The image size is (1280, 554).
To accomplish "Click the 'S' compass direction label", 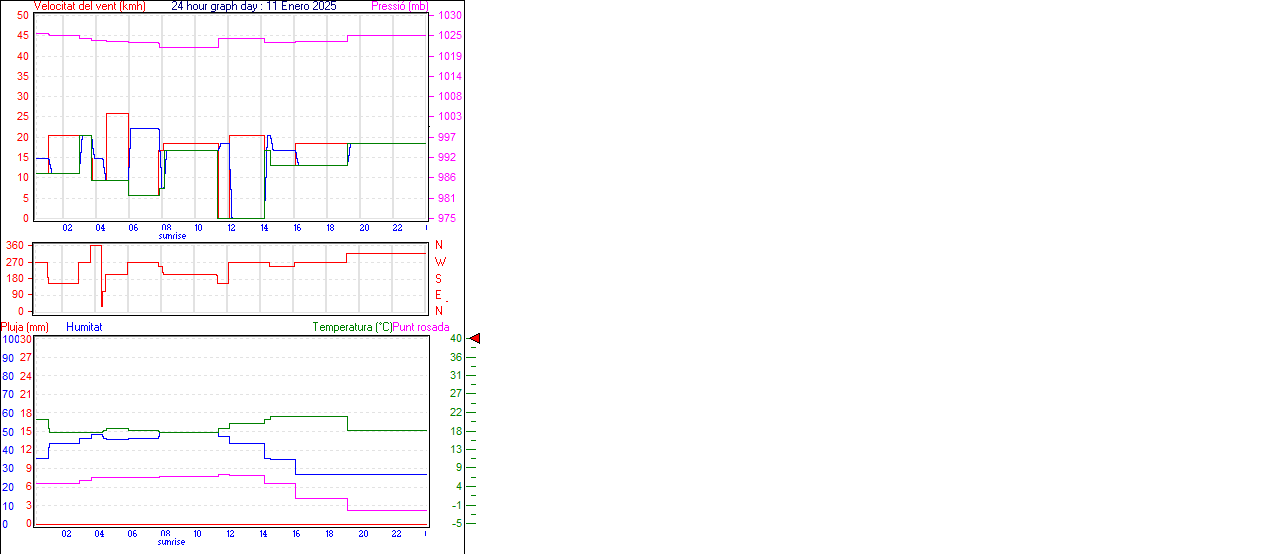I will 438,278.
